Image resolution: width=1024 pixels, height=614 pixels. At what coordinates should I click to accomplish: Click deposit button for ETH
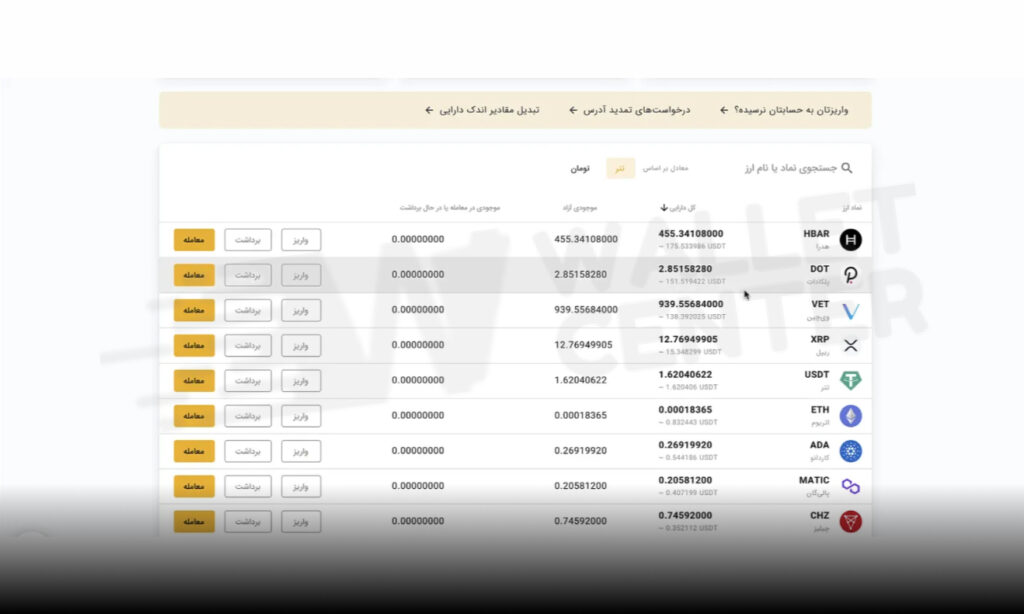pos(301,416)
